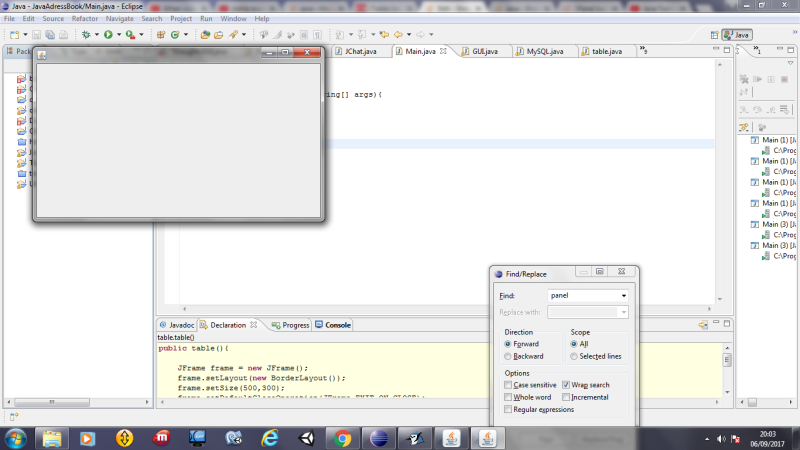
Task: Click the Declaration view vertical scrollbar thumb
Action: coord(727,360)
